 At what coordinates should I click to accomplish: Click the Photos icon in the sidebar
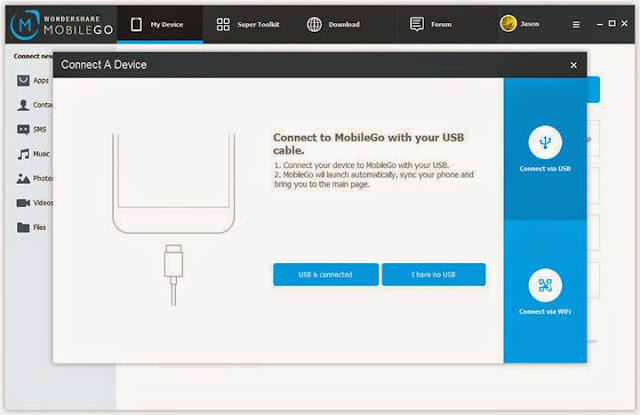[x=23, y=178]
